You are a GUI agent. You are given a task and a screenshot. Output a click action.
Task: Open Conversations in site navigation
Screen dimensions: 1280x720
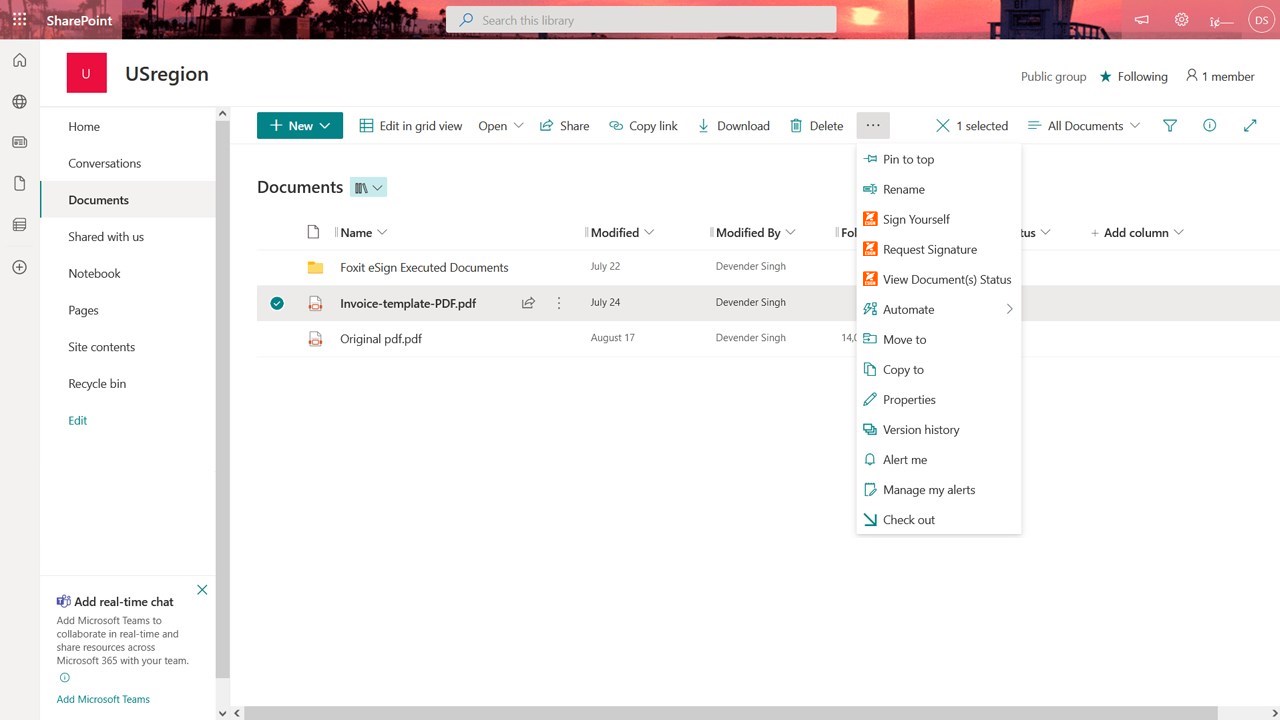coord(105,163)
